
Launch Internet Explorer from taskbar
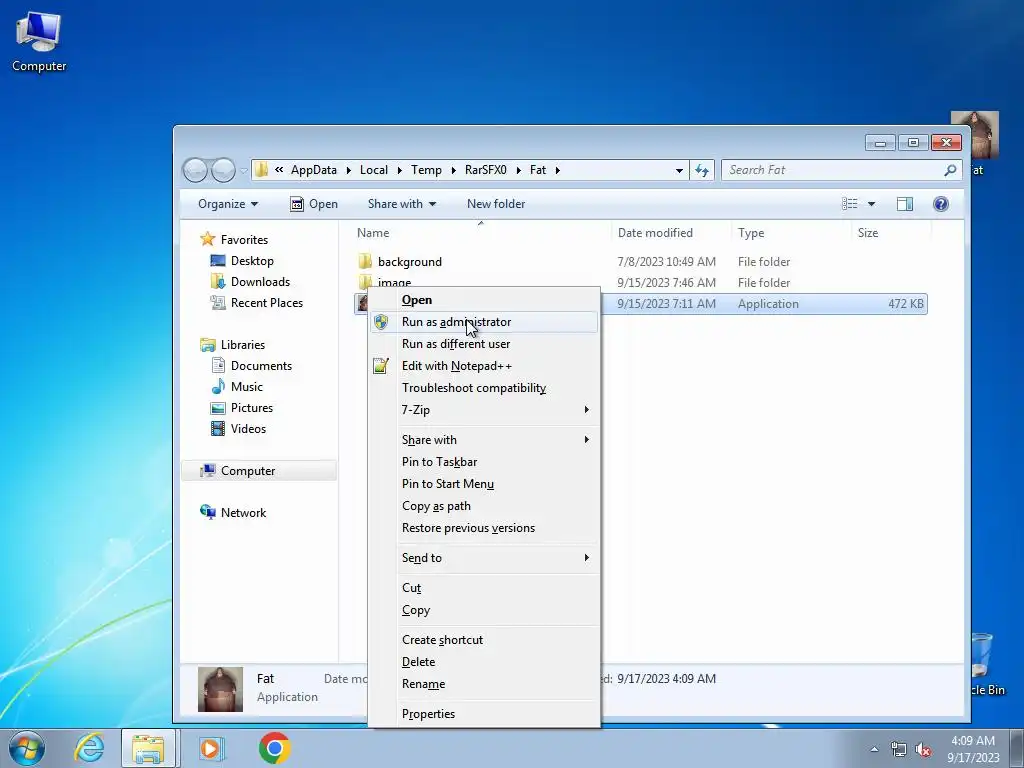click(89, 748)
